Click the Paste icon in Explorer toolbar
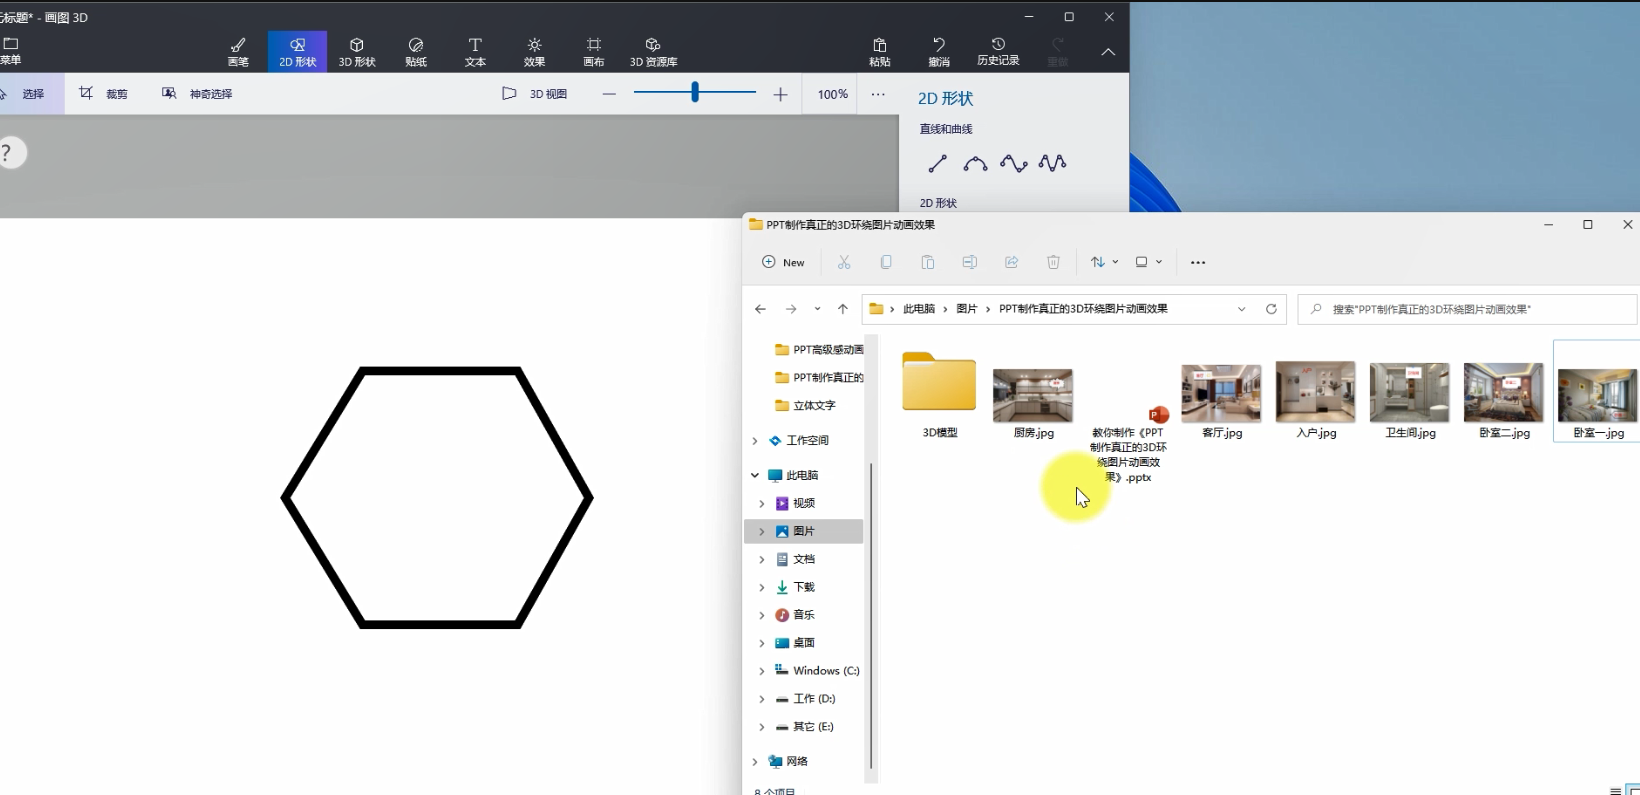Screen dimensions: 1640x795 point(928,262)
